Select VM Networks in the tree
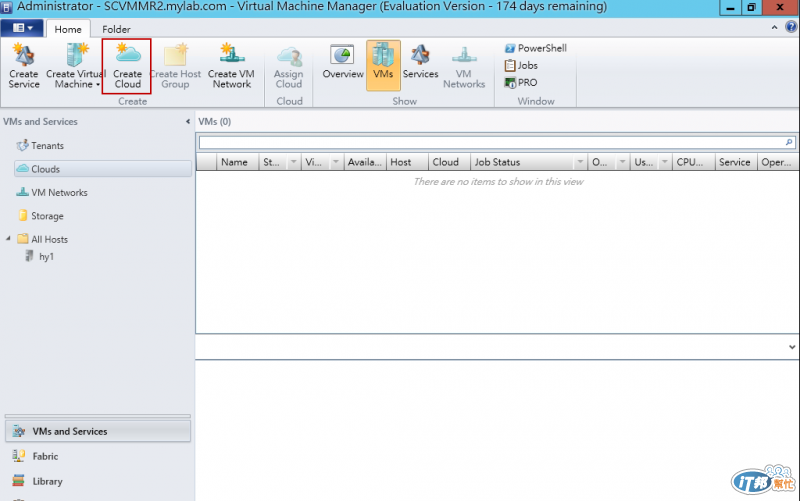800x501 pixels. click(52, 193)
